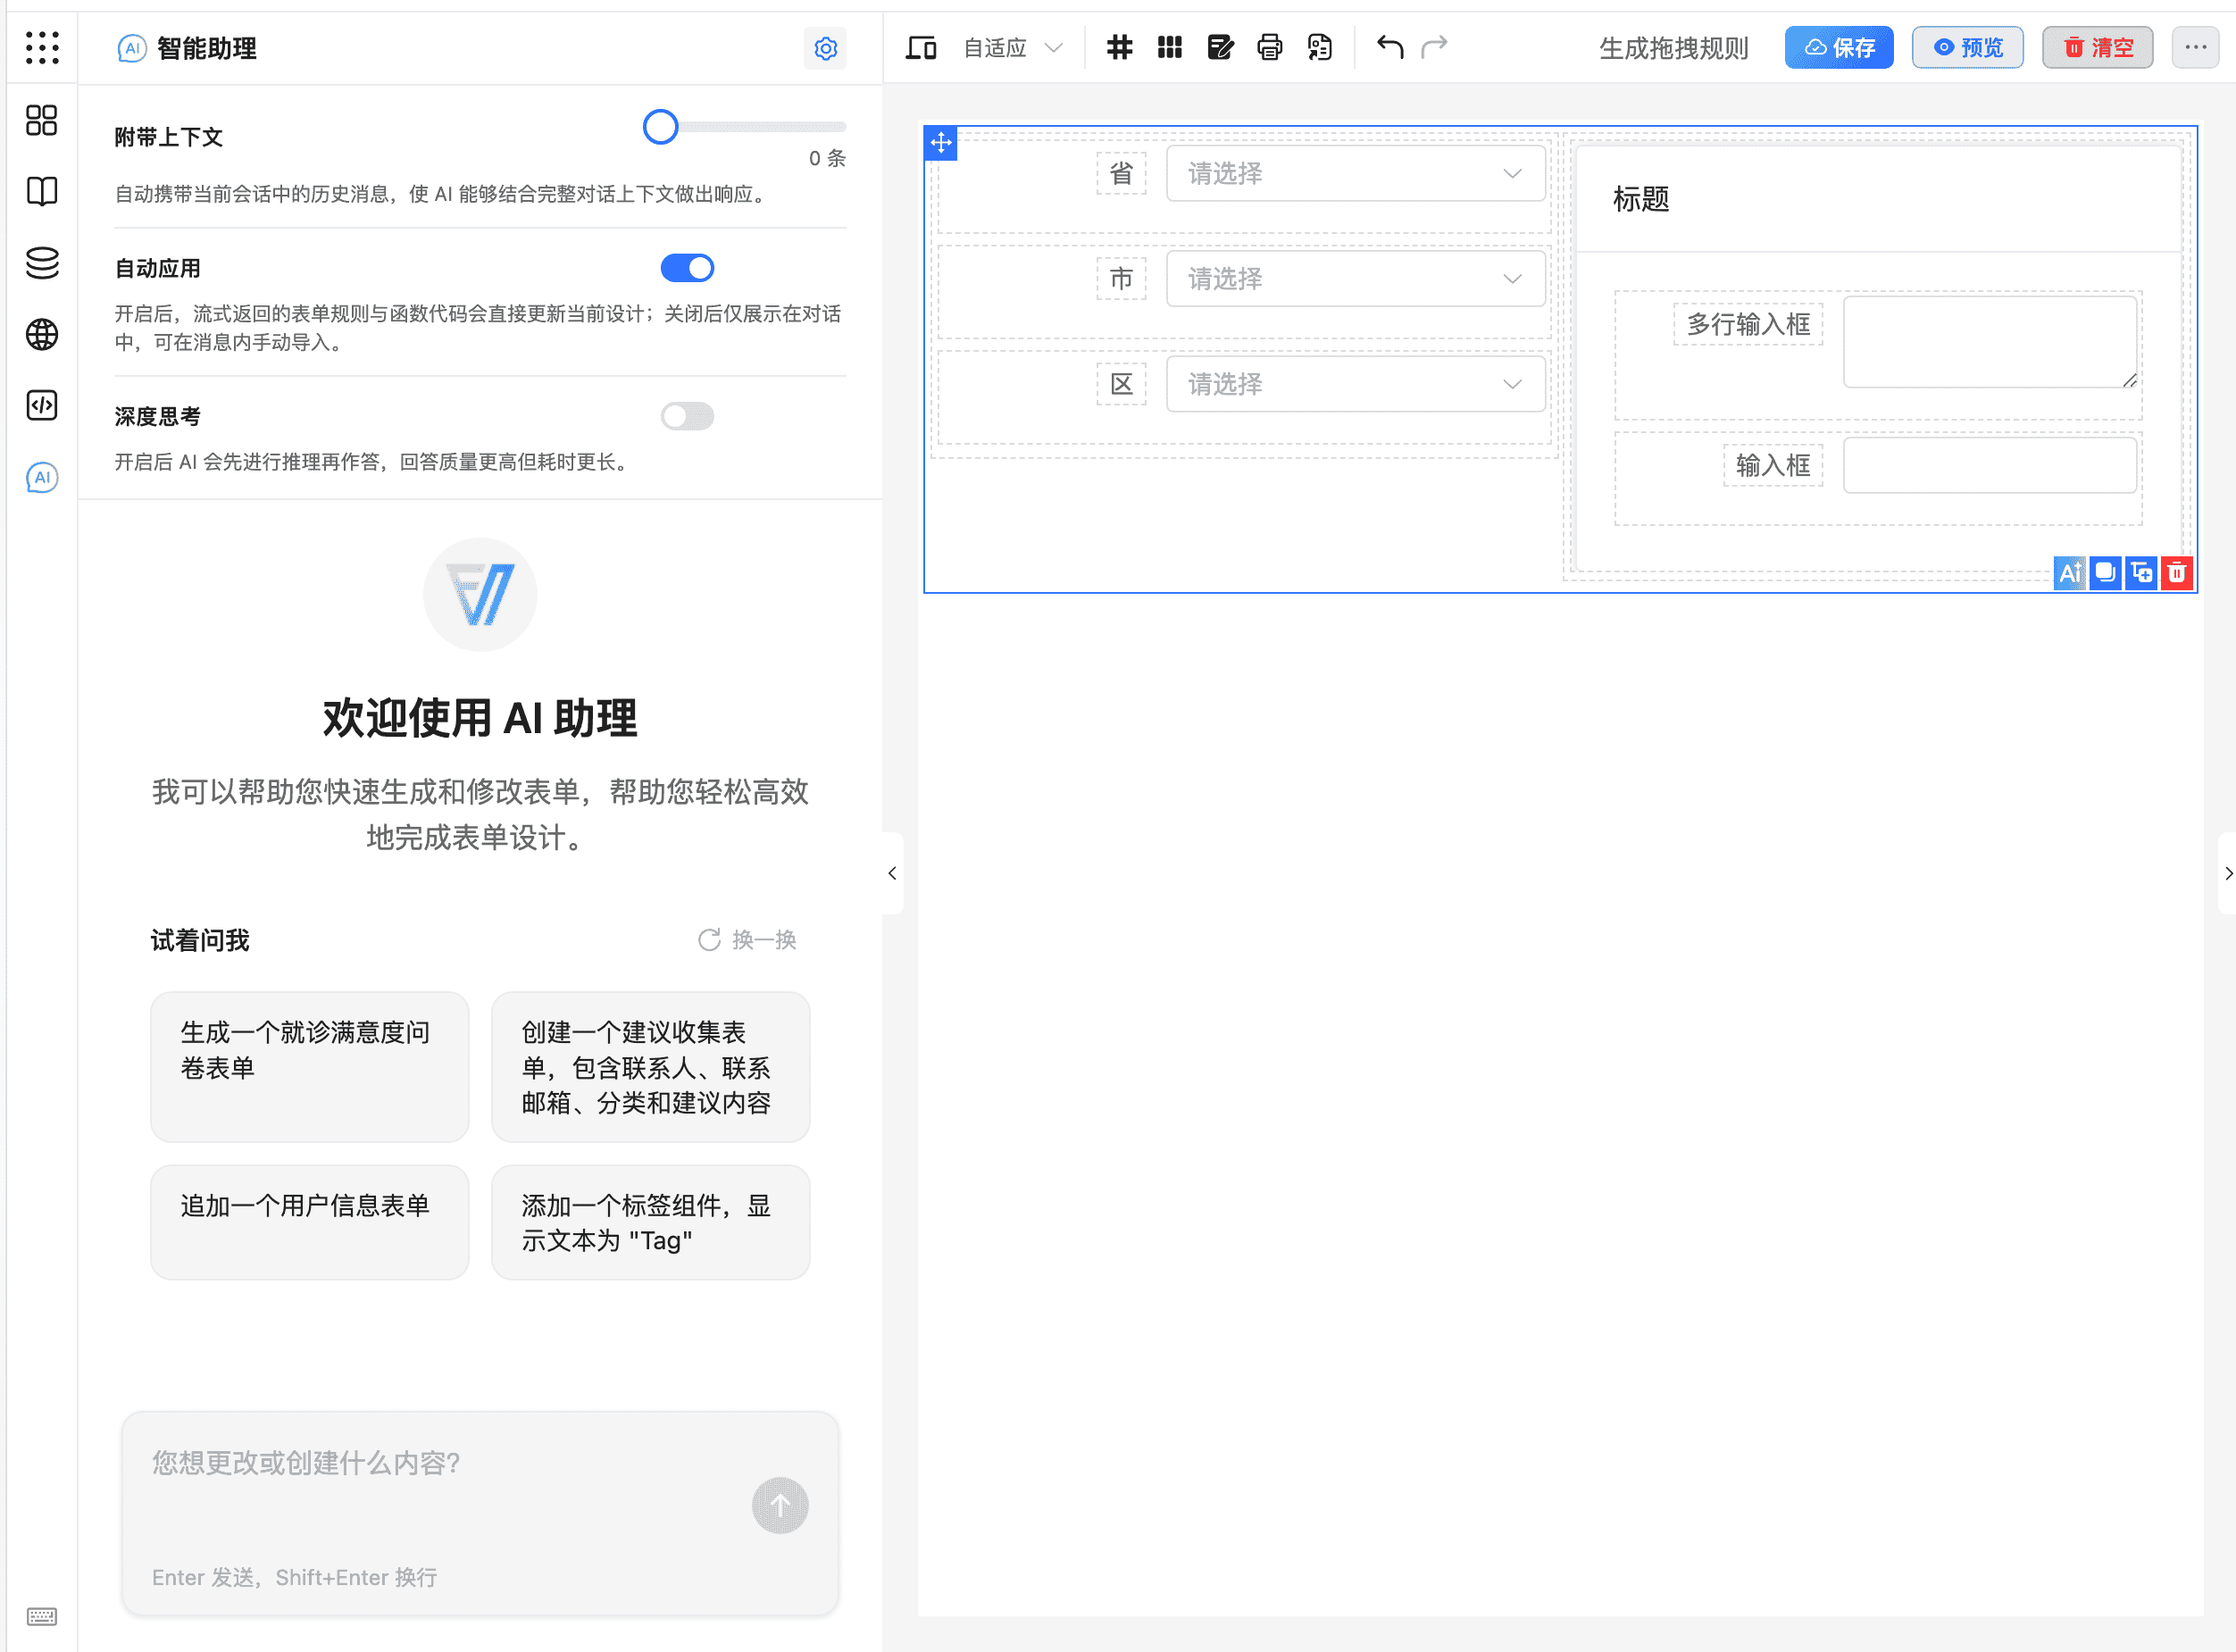Image resolution: width=2236 pixels, height=1652 pixels.
Task: Click the 多行输入框 textarea field
Action: [1990, 341]
